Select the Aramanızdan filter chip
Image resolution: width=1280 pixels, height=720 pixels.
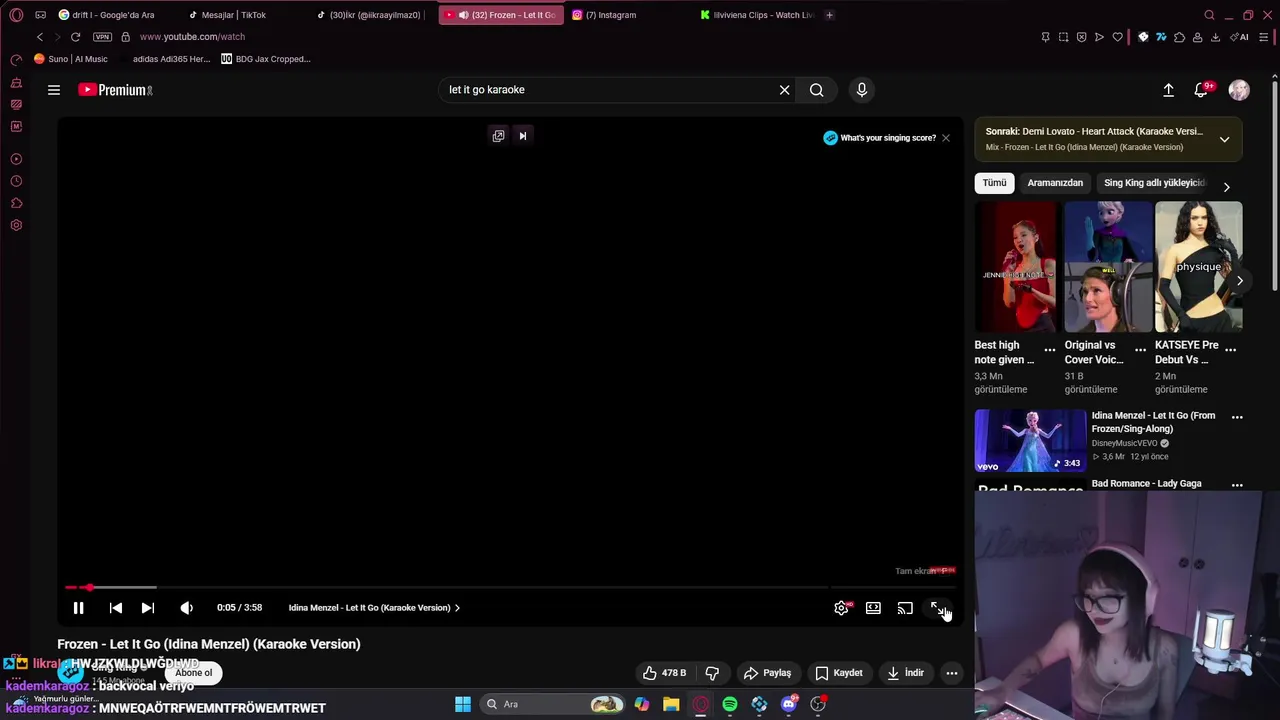[x=1055, y=183]
